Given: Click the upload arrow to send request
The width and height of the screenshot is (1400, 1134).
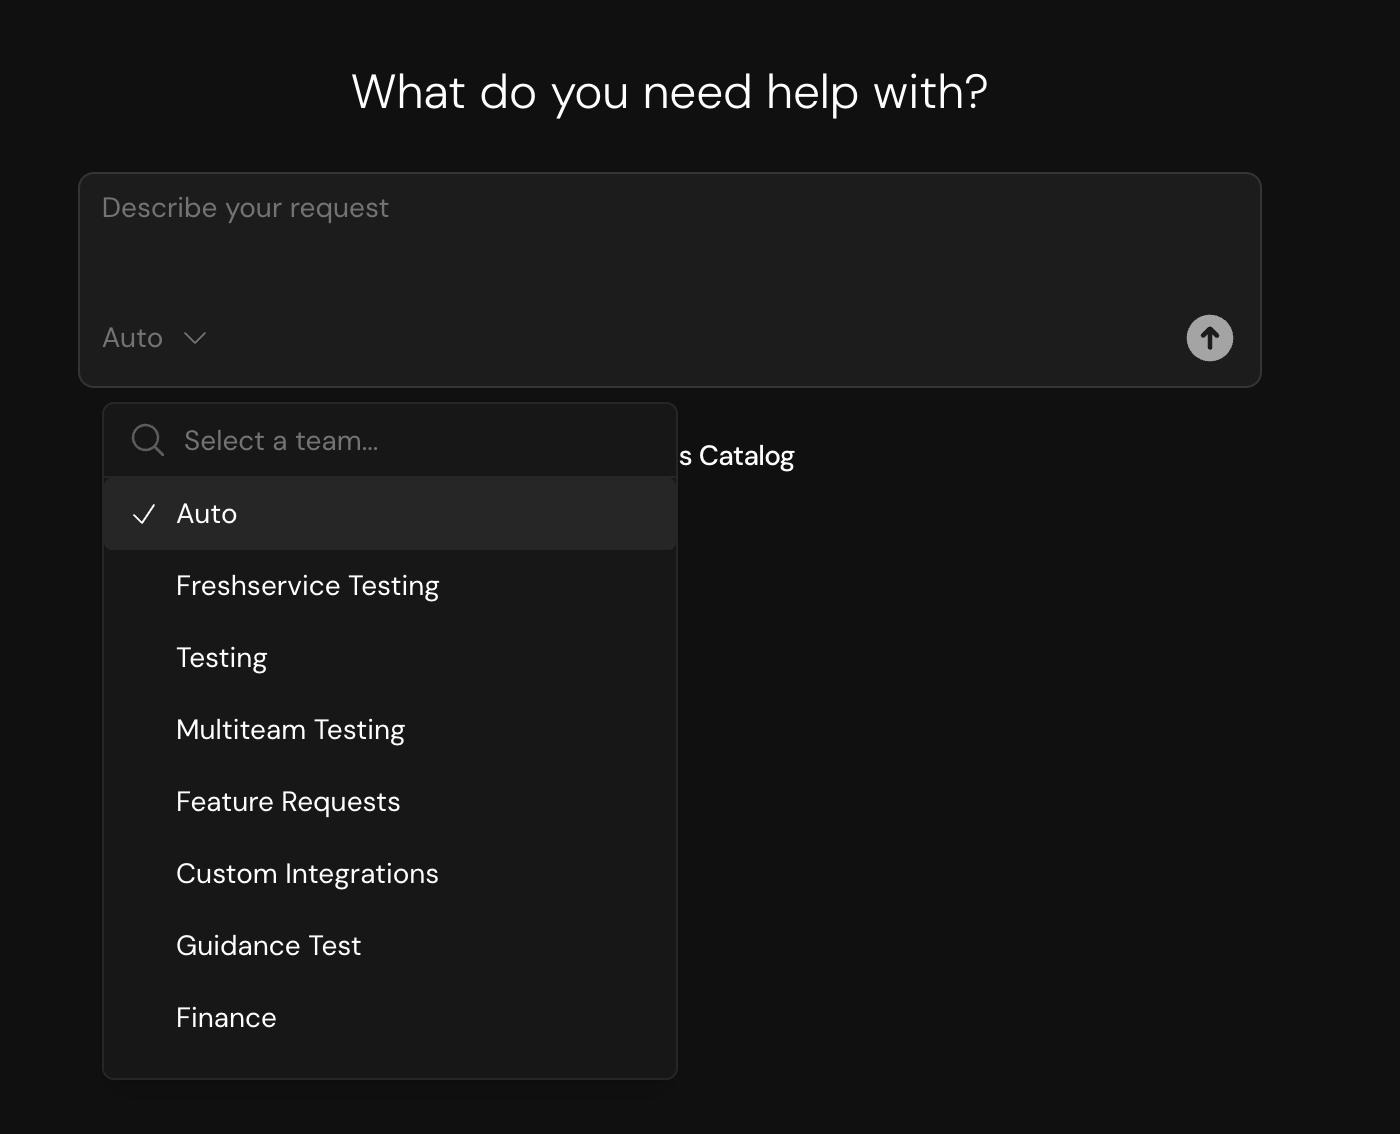Looking at the screenshot, I should coord(1209,338).
